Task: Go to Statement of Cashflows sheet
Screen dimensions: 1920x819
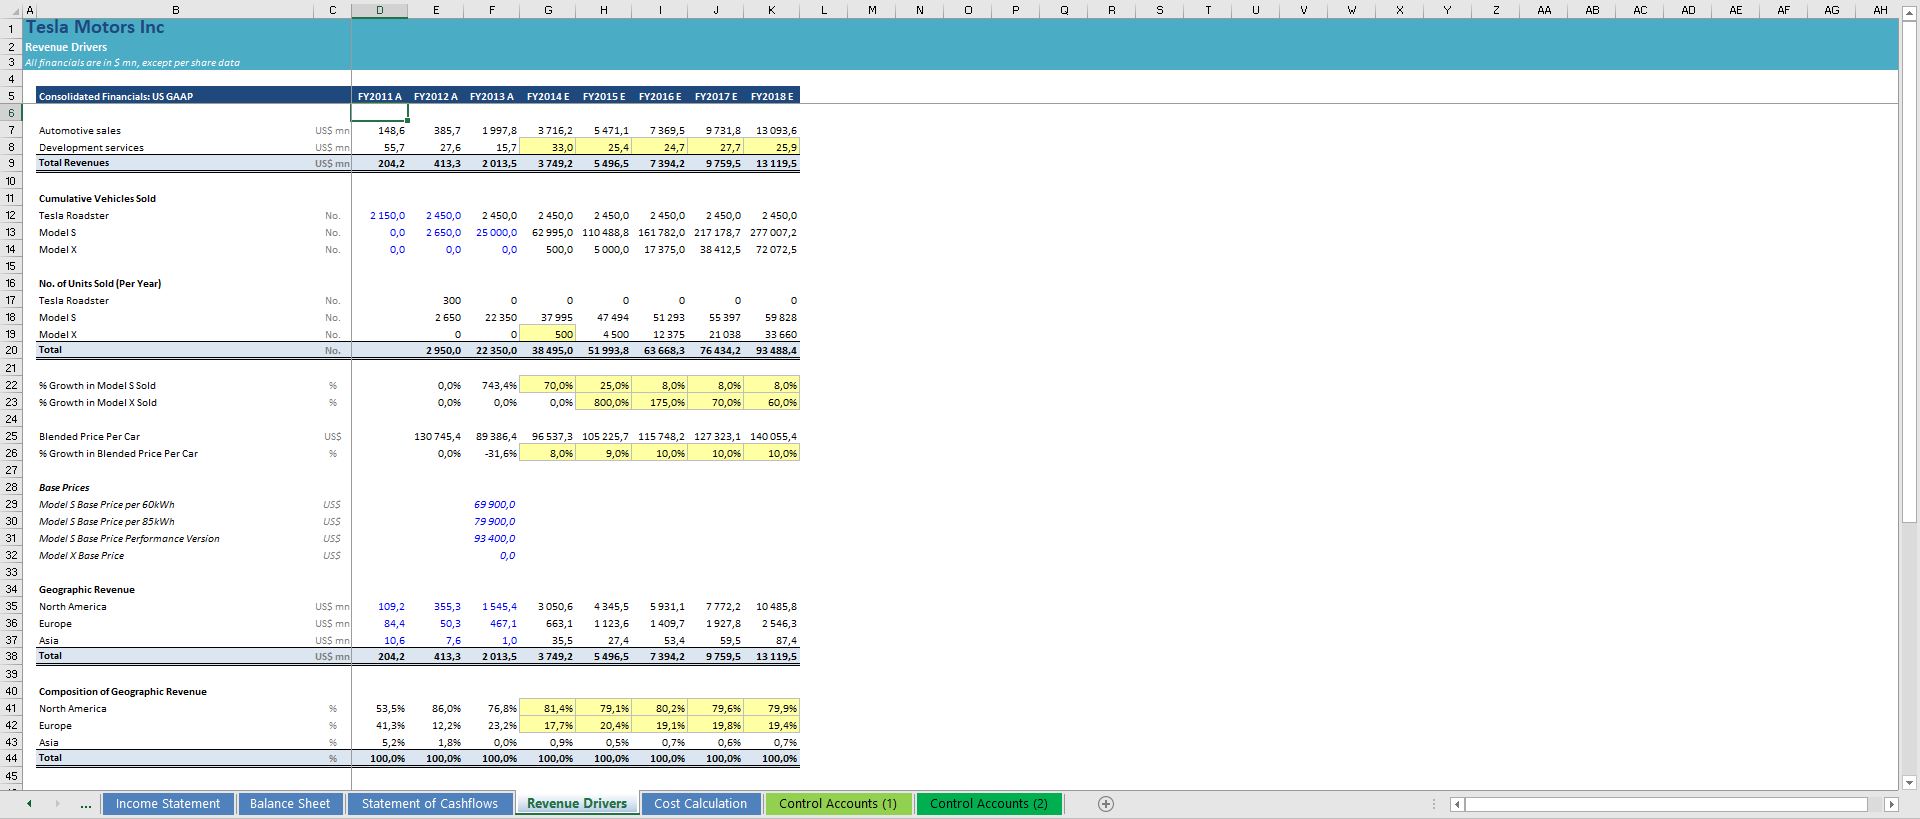Action: pyautogui.click(x=430, y=804)
